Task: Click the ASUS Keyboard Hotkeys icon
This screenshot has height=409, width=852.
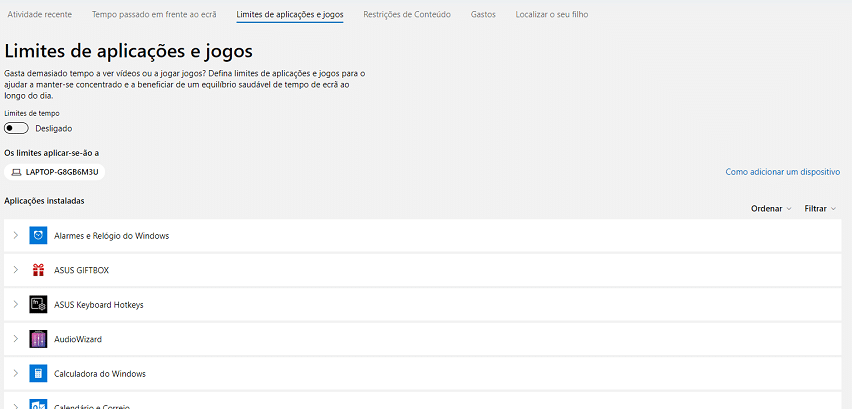Action: (38, 305)
